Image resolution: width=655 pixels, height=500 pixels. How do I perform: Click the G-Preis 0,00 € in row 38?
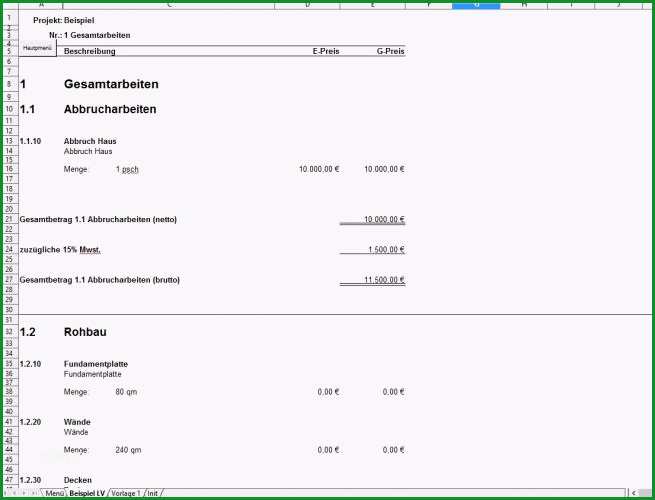pos(394,392)
